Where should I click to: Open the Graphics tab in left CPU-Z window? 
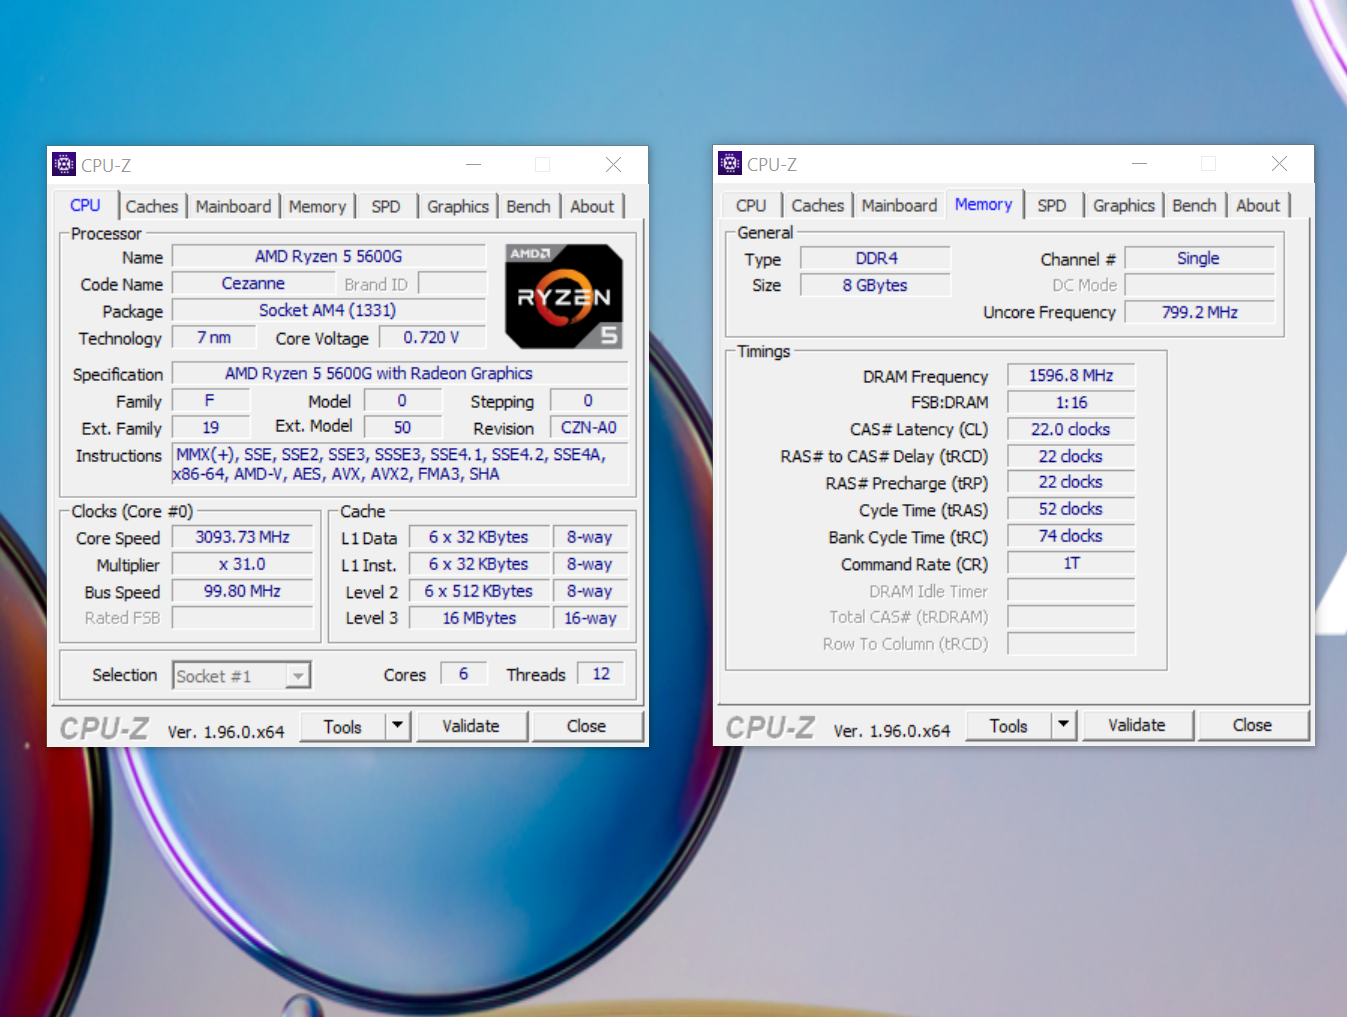point(458,206)
